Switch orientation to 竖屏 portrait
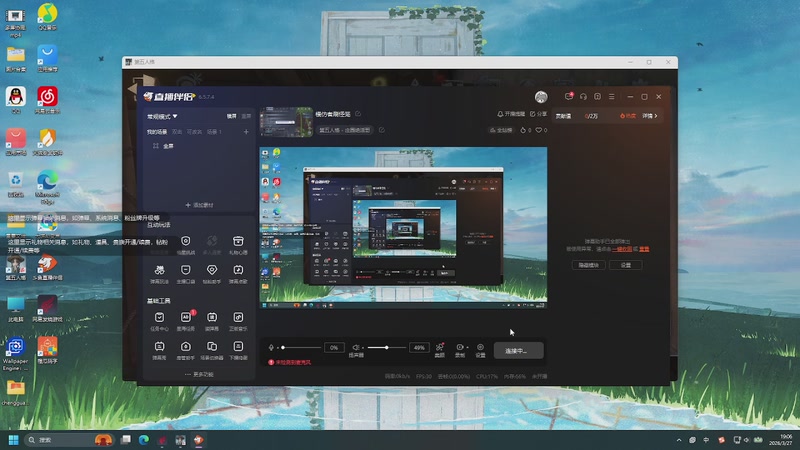This screenshot has height=450, width=800. tap(246, 116)
